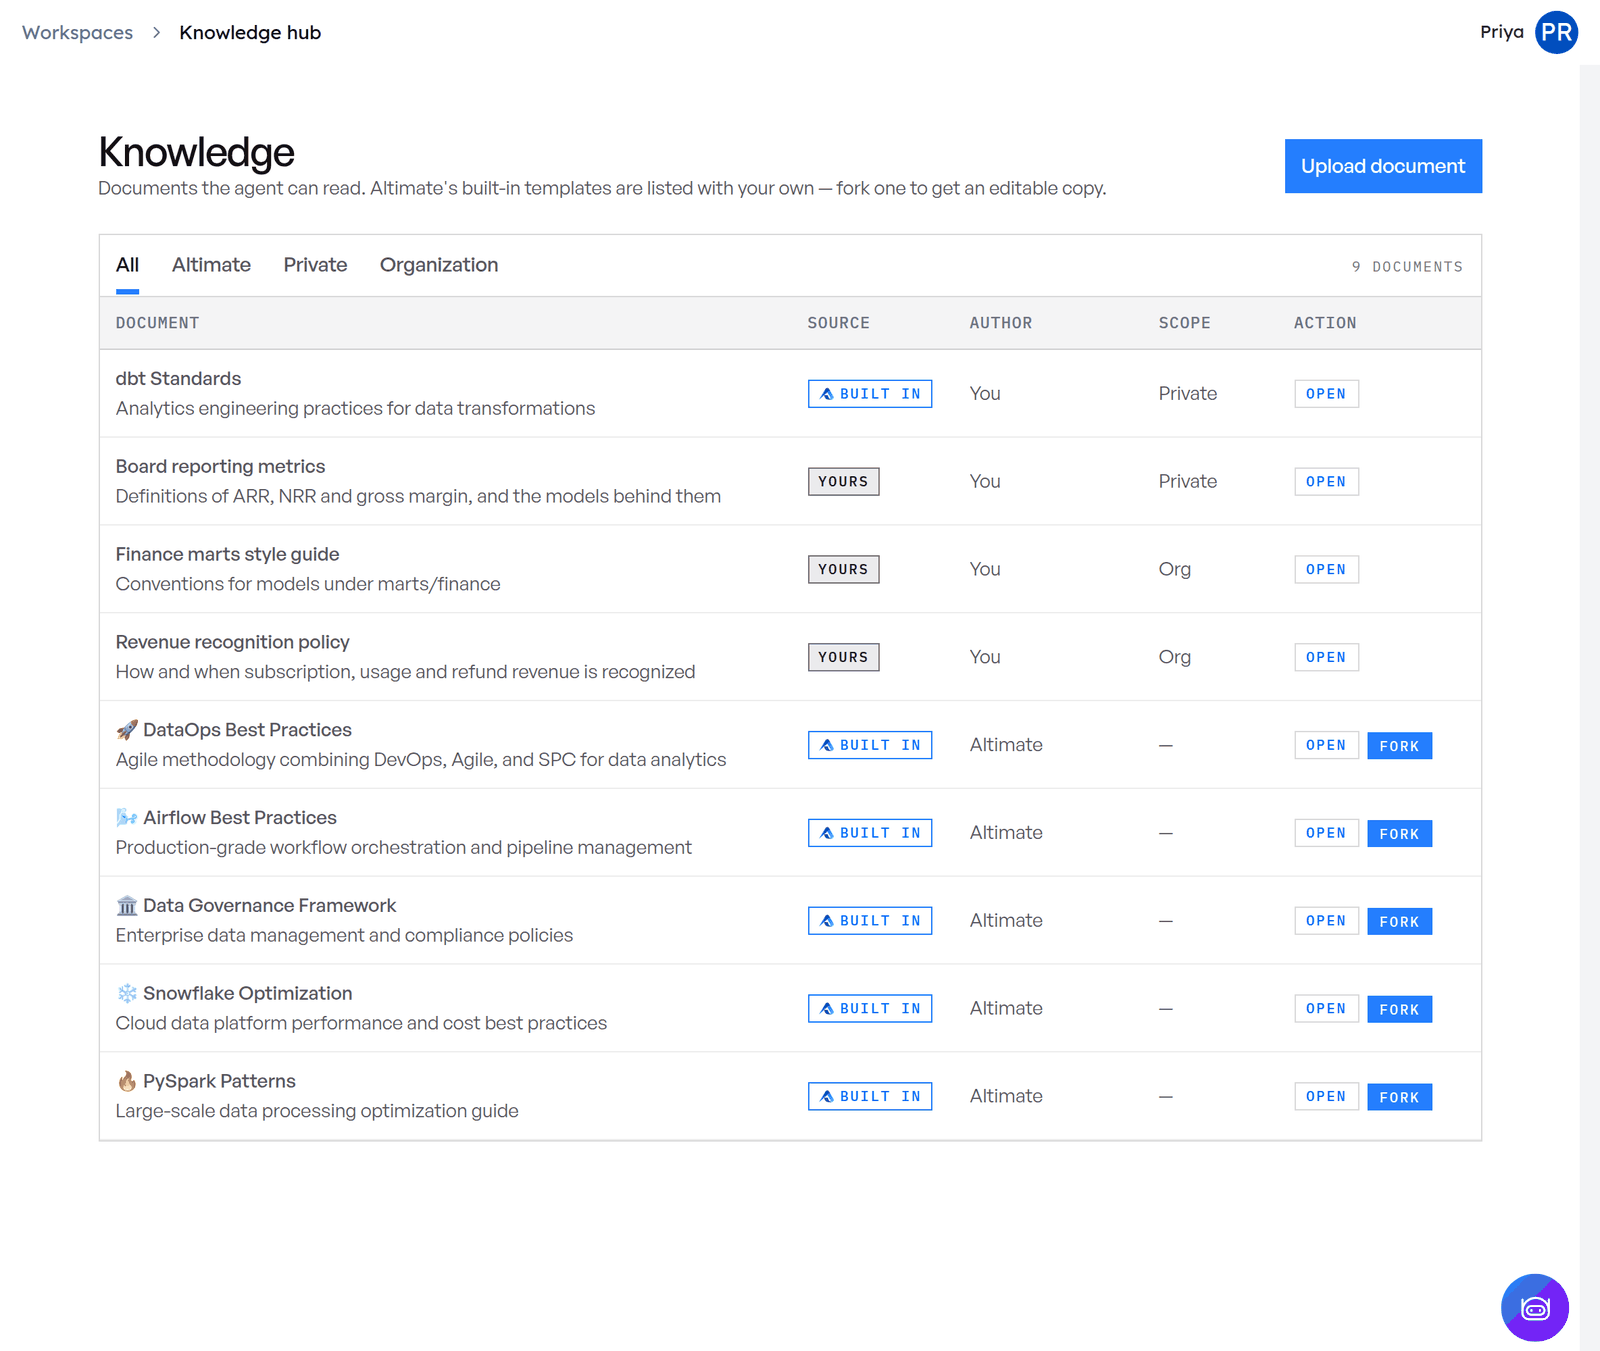Go to Workspaces breadcrumb link
Viewport: 1600px width, 1351px height.
coord(78,33)
